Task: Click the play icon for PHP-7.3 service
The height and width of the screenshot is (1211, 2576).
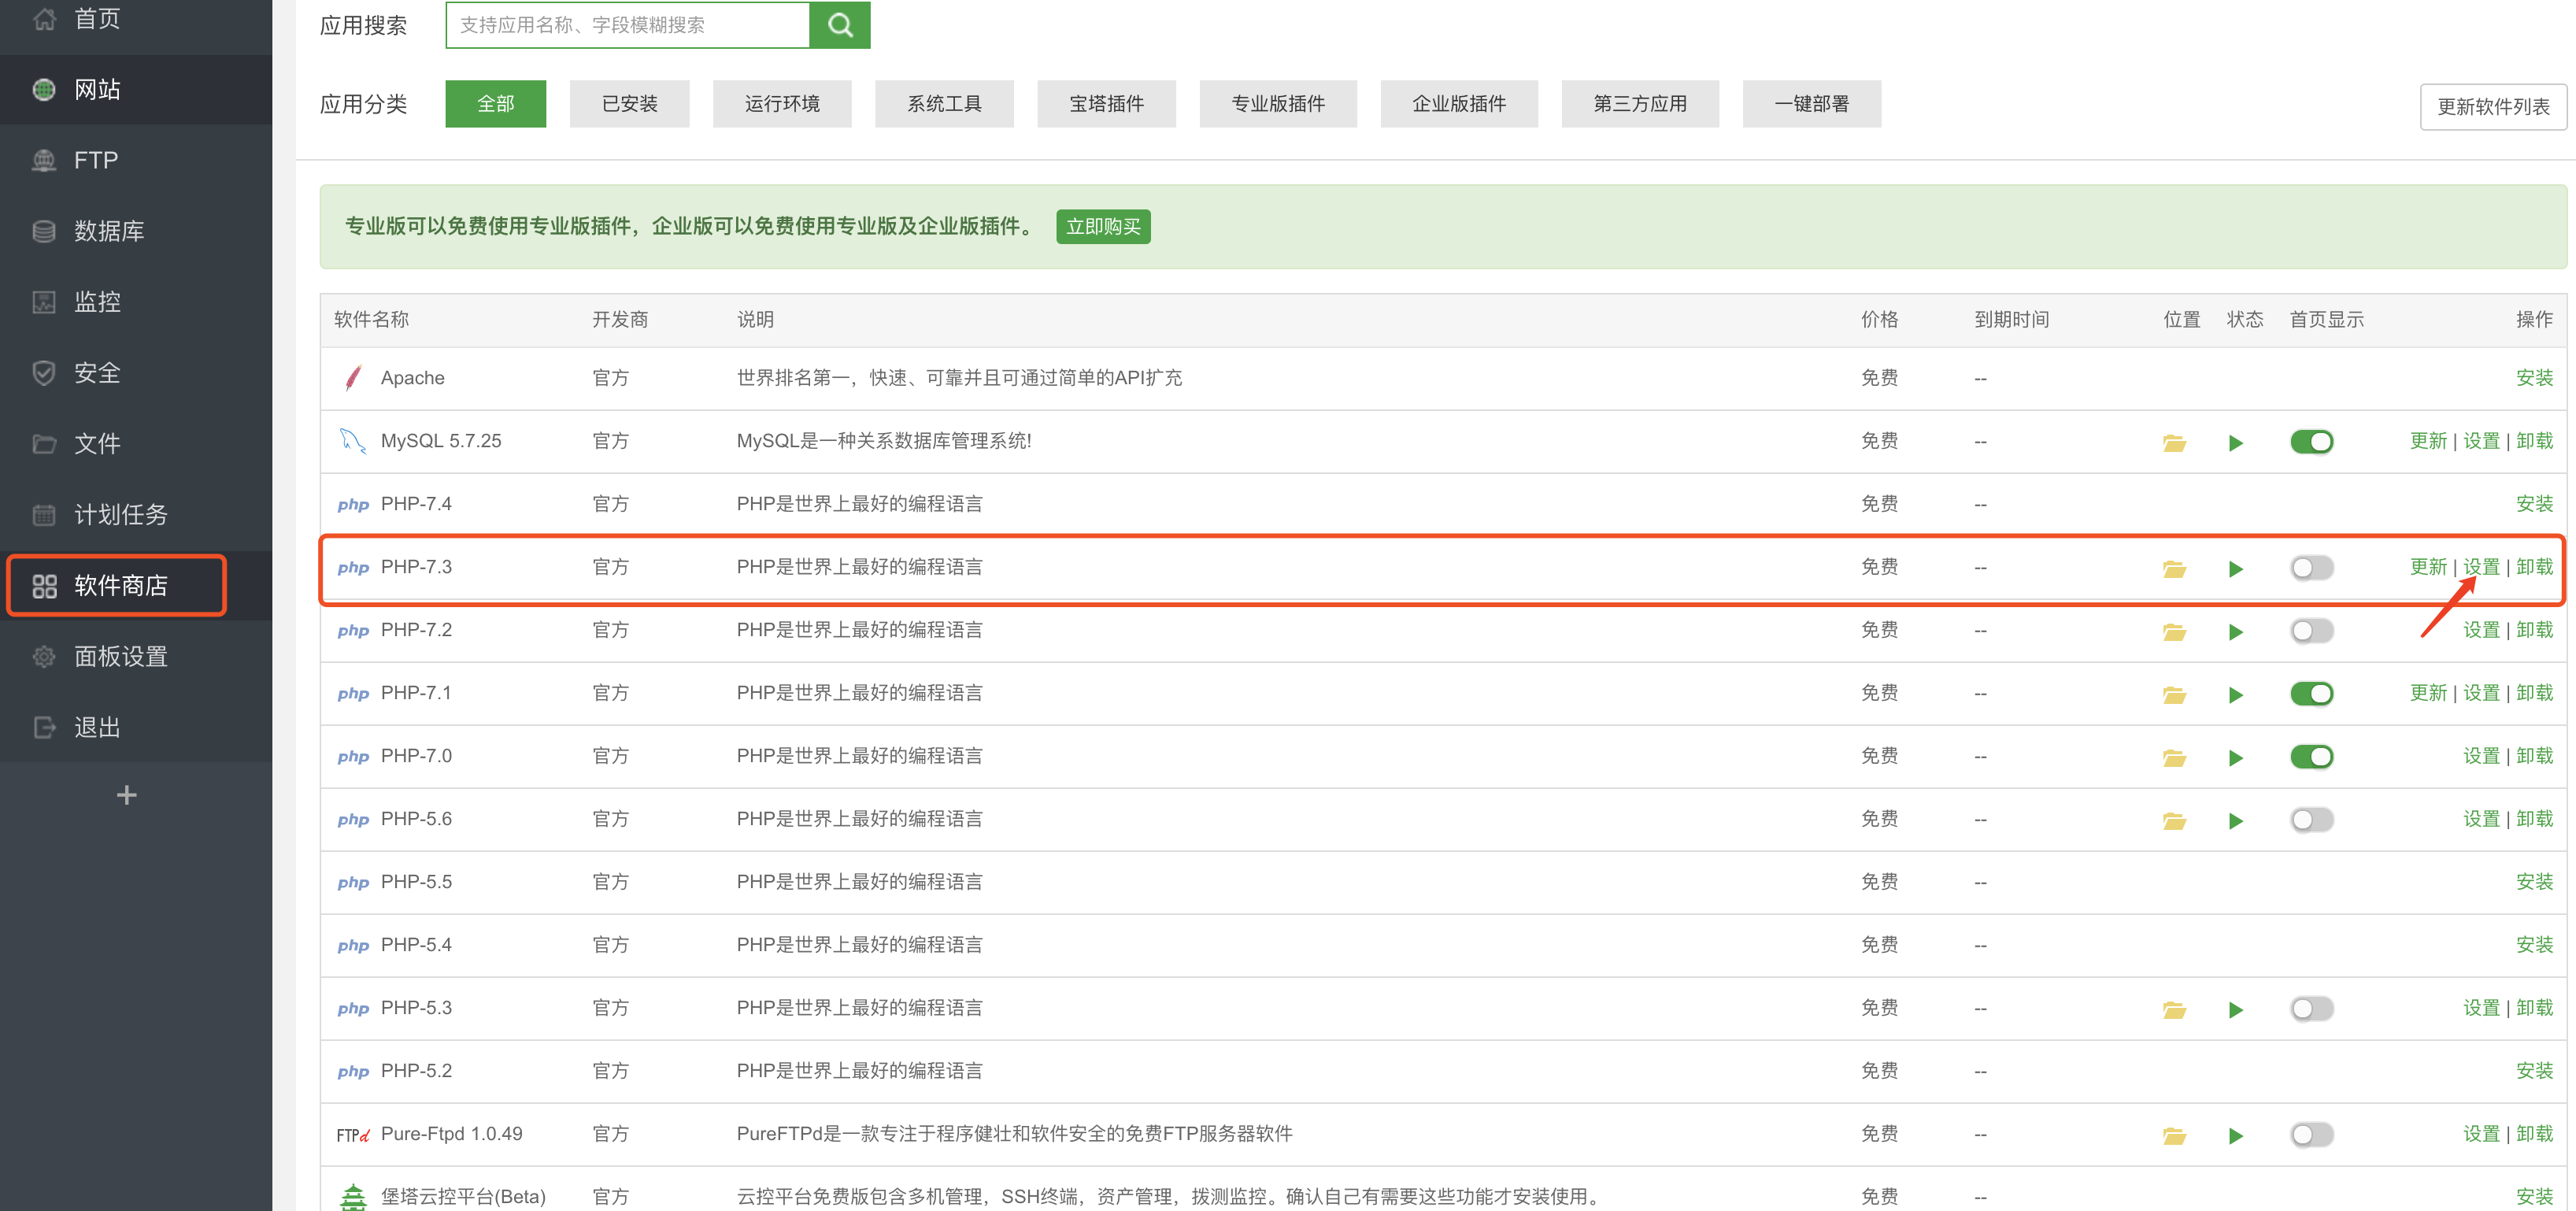Action: [x=2237, y=567]
